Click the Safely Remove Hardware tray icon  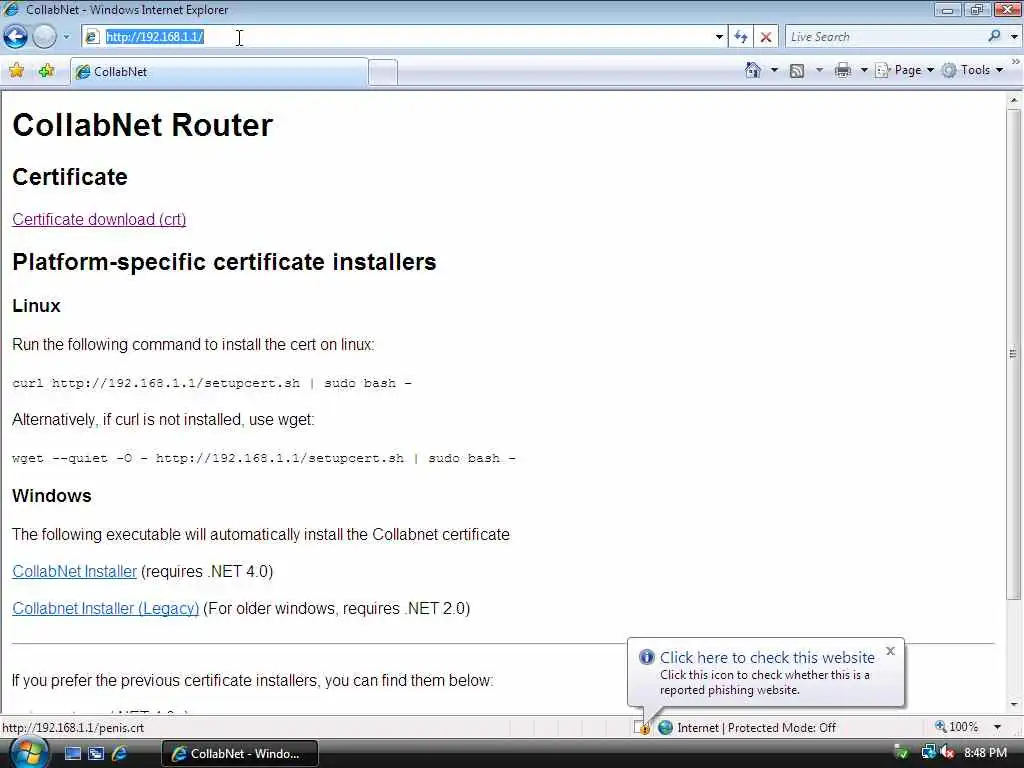[901, 753]
